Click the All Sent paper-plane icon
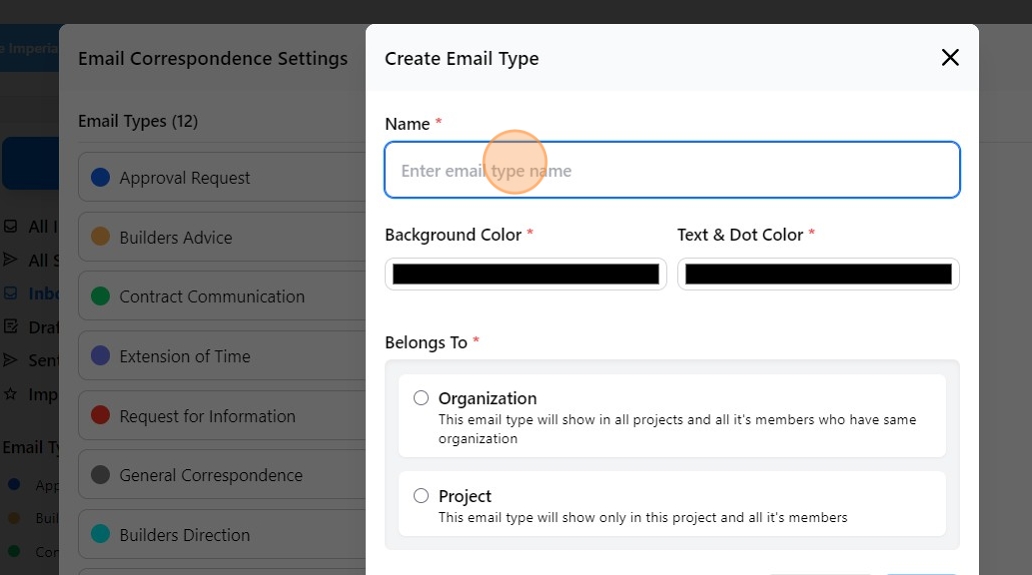Viewport: 1032px width, 575px height. coord(11,260)
